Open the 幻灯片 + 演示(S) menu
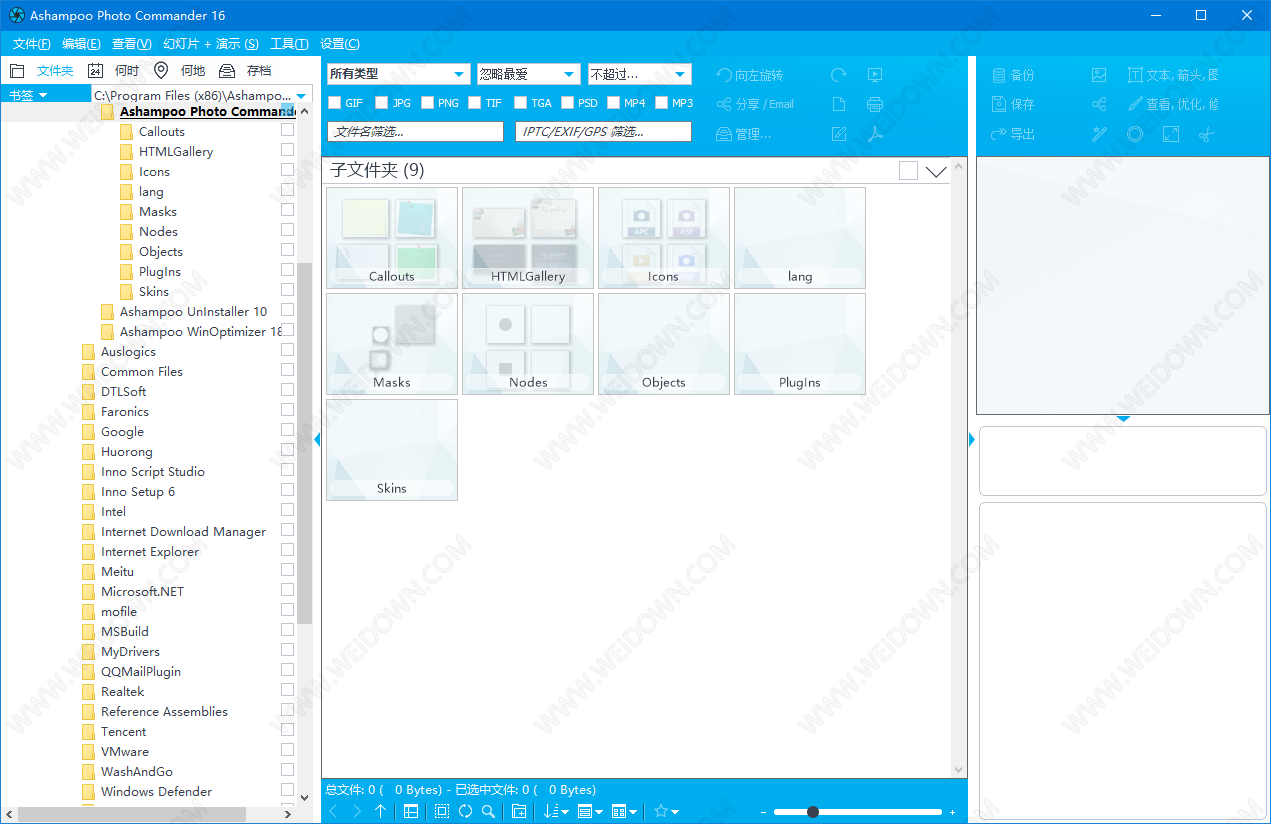Image resolution: width=1271 pixels, height=824 pixels. point(211,44)
